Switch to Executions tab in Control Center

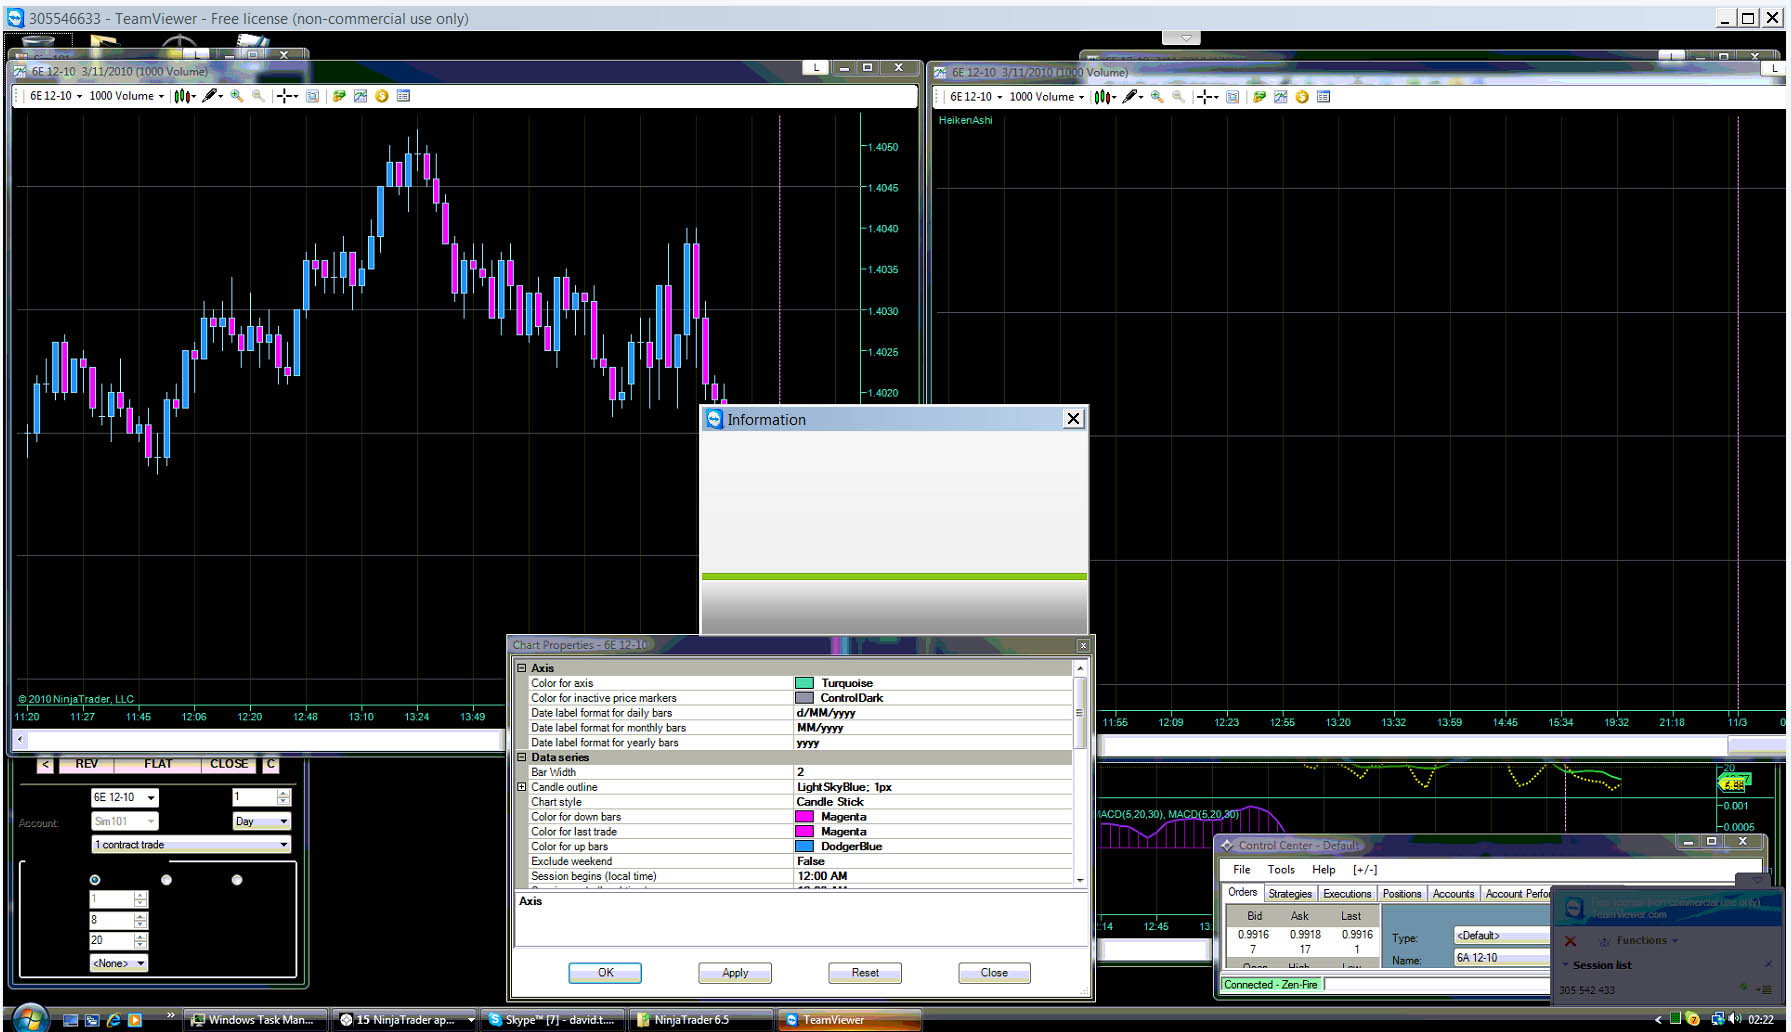1347,894
